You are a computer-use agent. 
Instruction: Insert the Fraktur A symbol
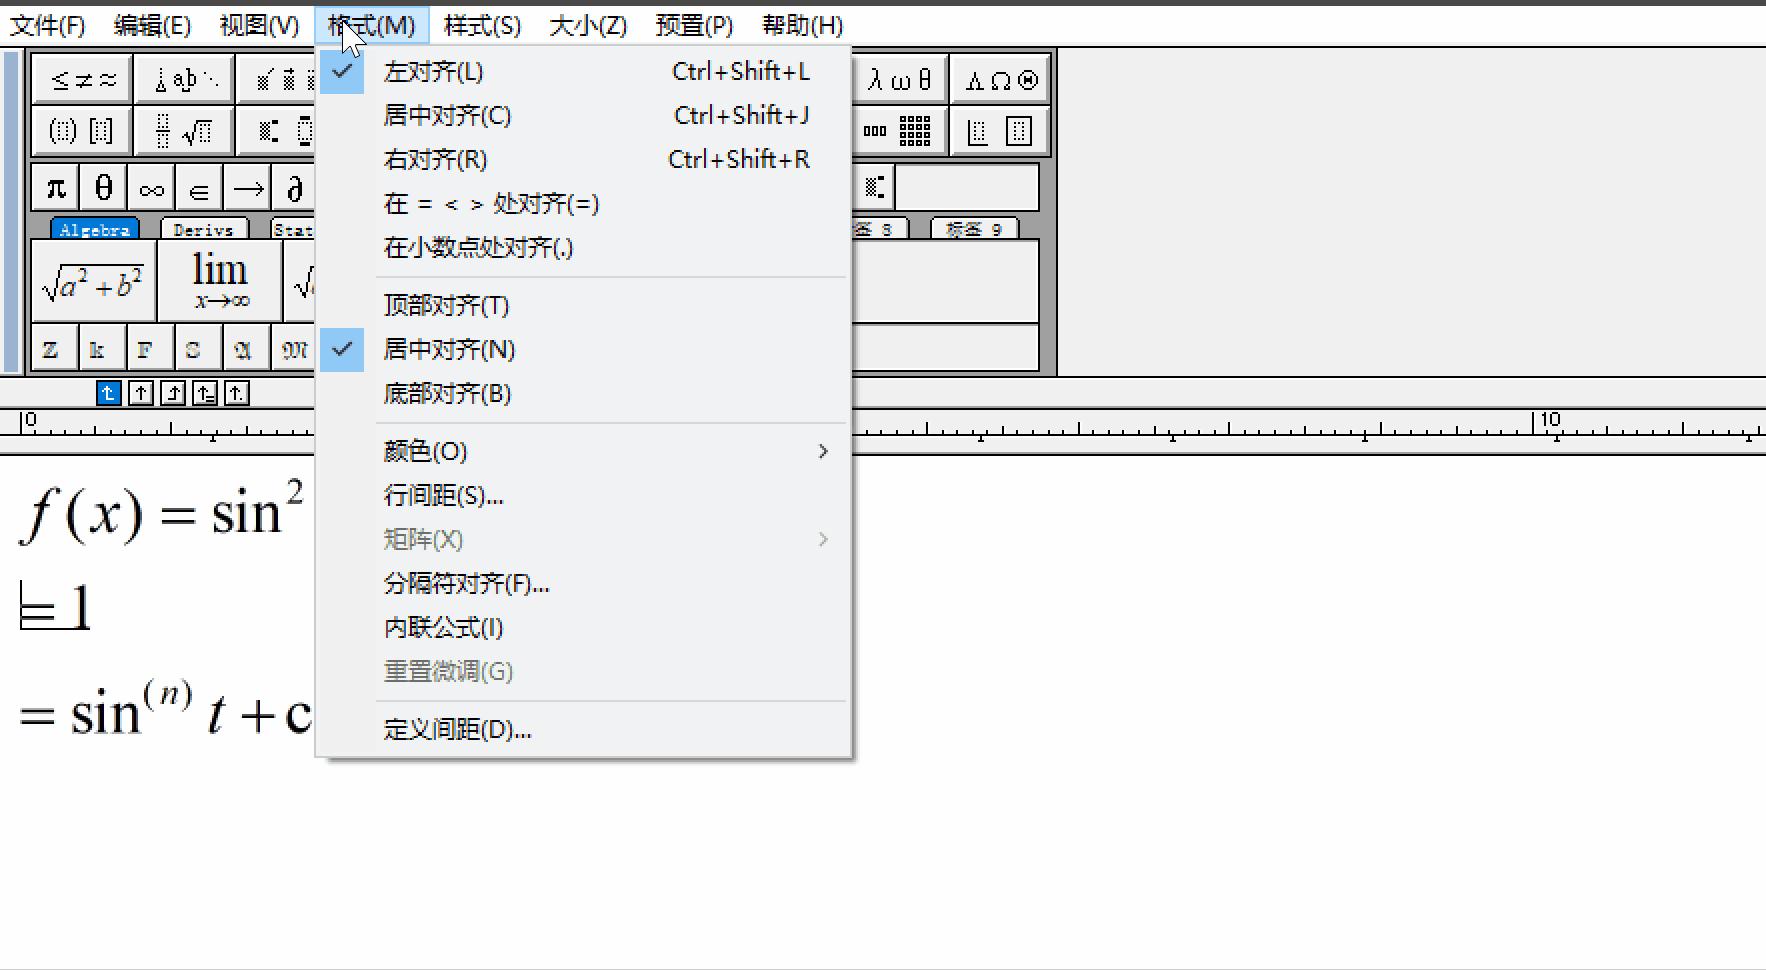click(x=247, y=349)
